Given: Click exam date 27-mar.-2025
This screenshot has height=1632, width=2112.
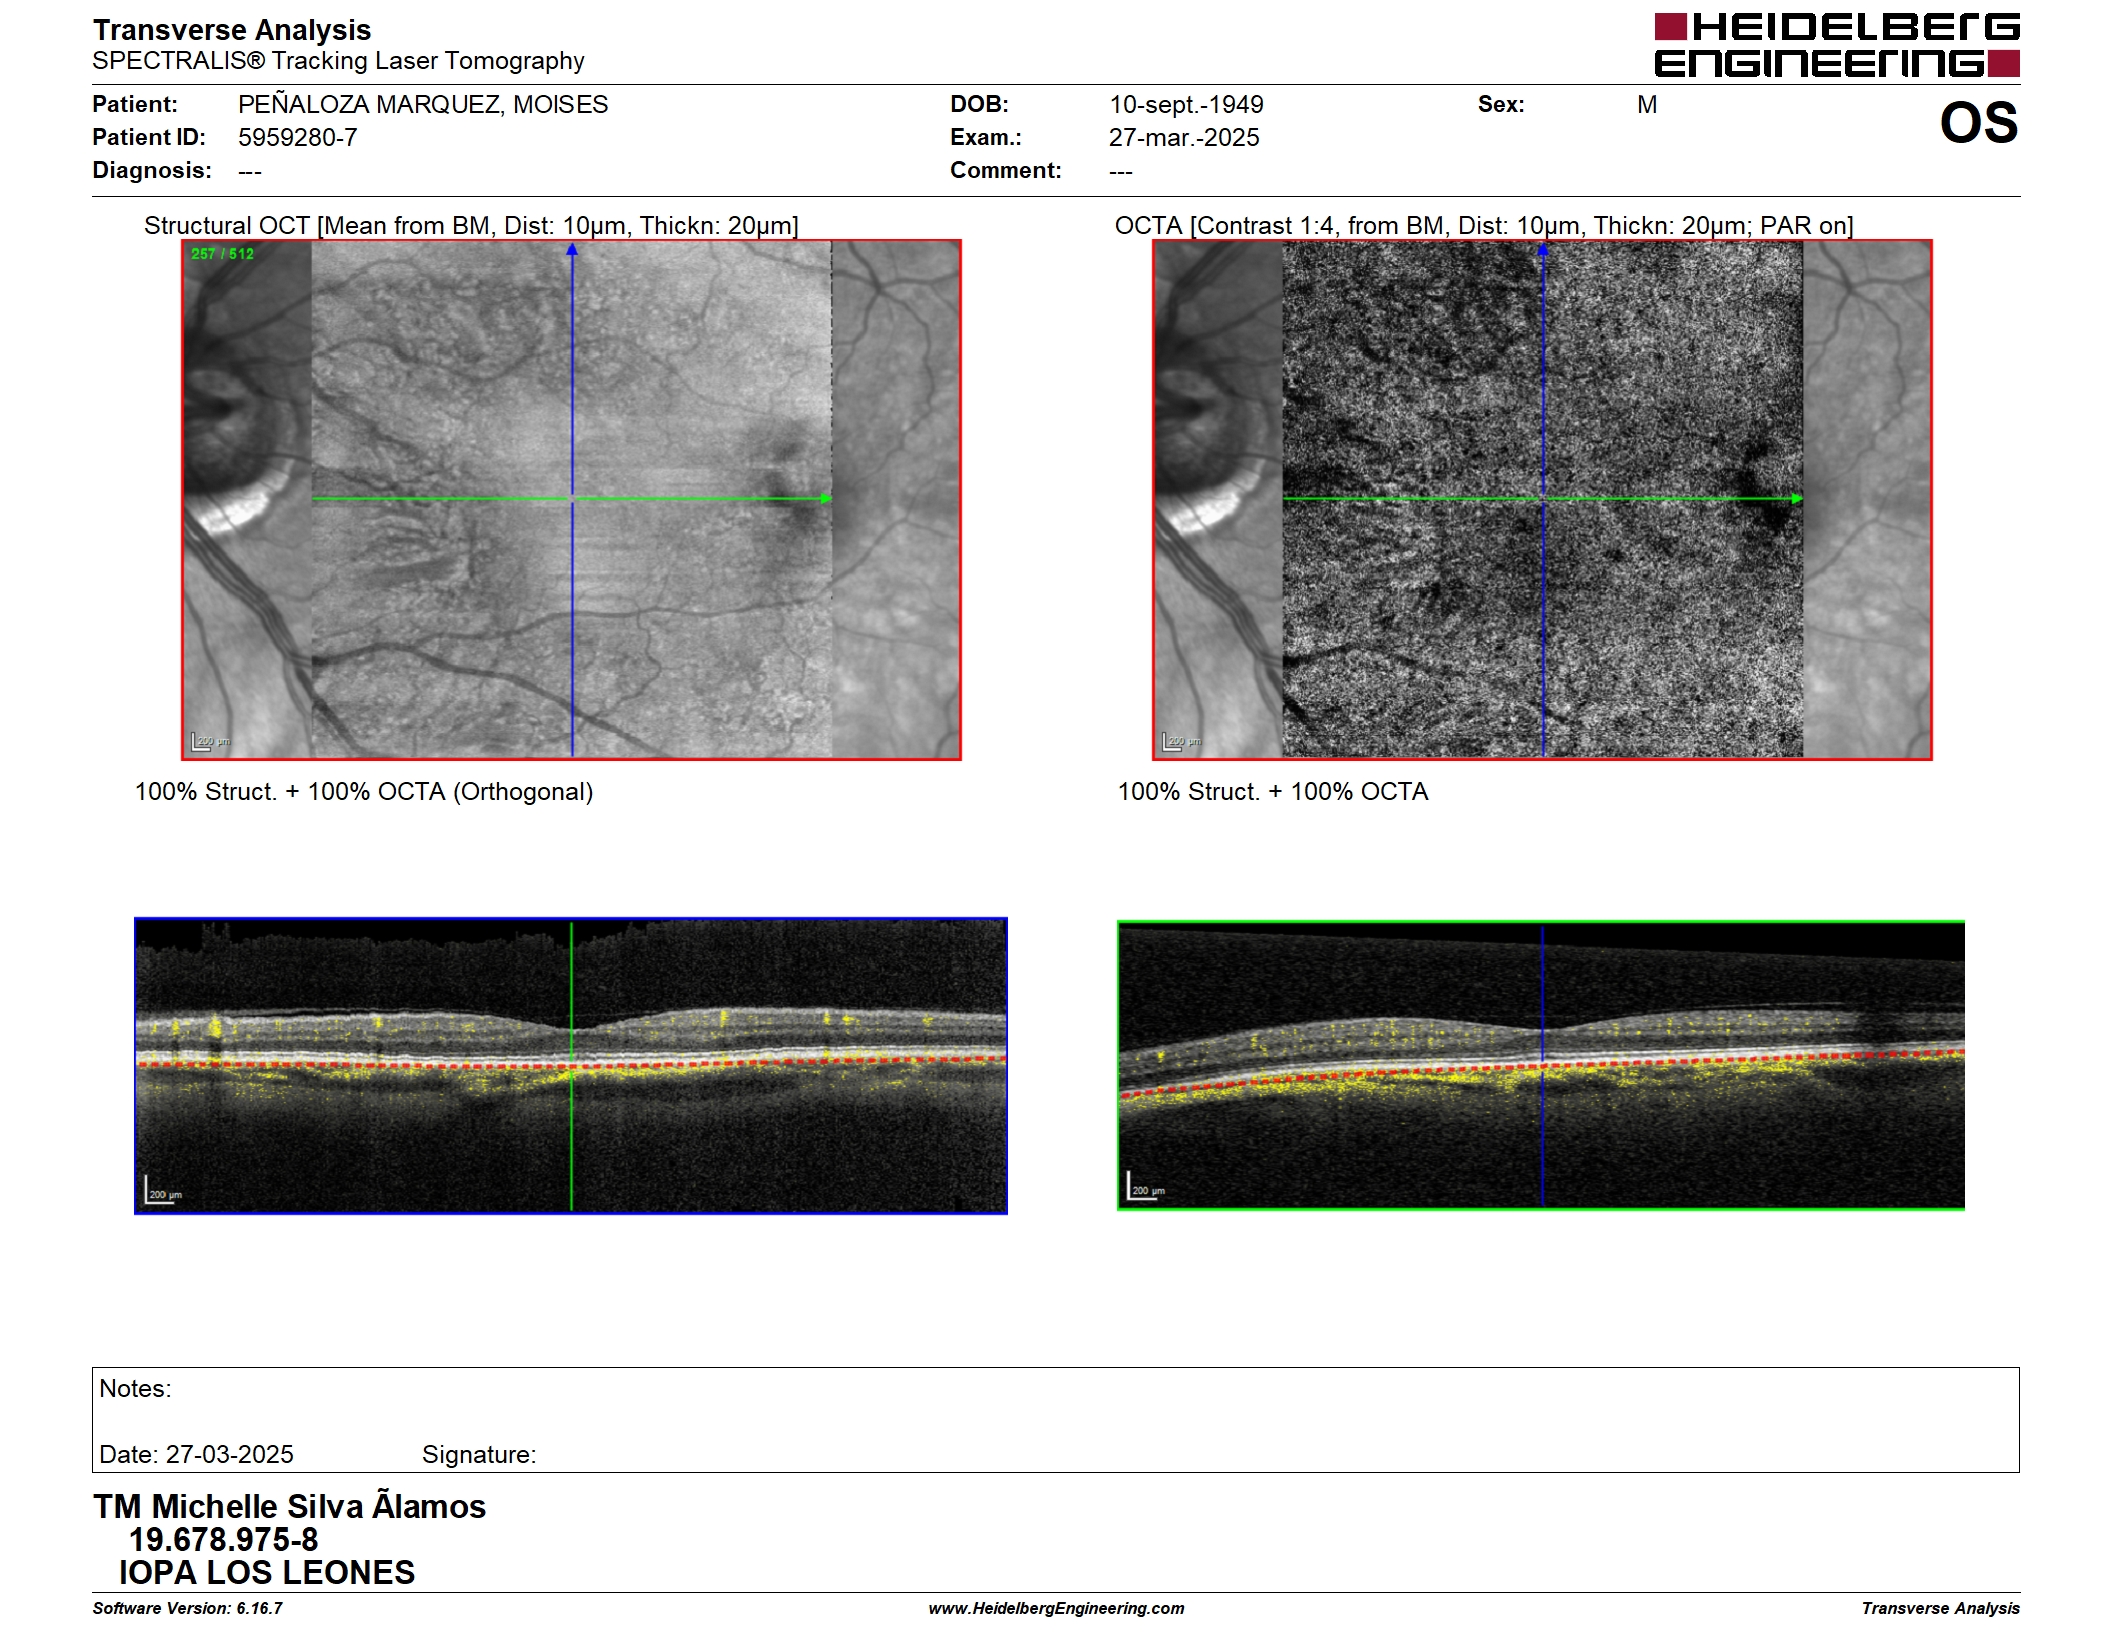Looking at the screenshot, I should (x=1184, y=137).
